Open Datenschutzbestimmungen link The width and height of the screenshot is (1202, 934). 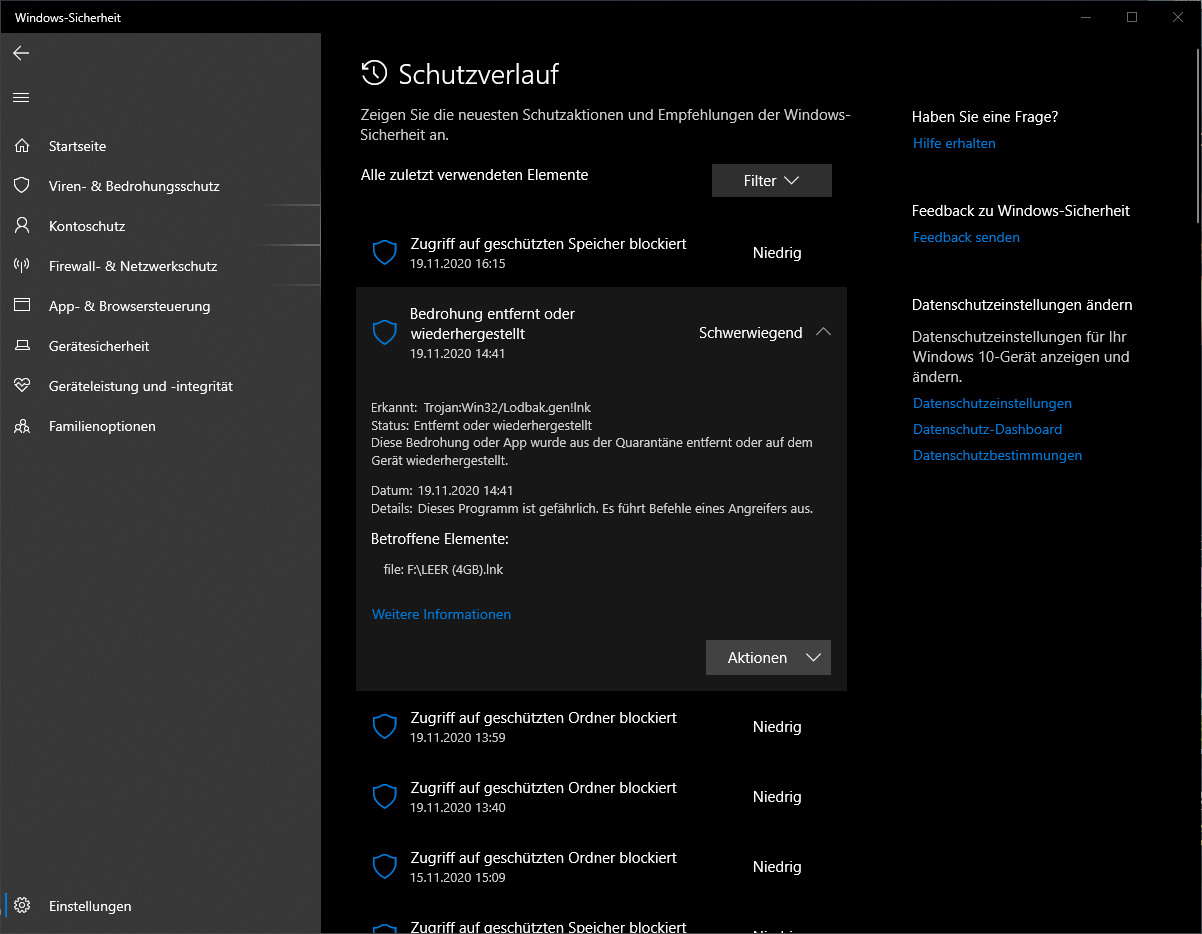pos(997,455)
